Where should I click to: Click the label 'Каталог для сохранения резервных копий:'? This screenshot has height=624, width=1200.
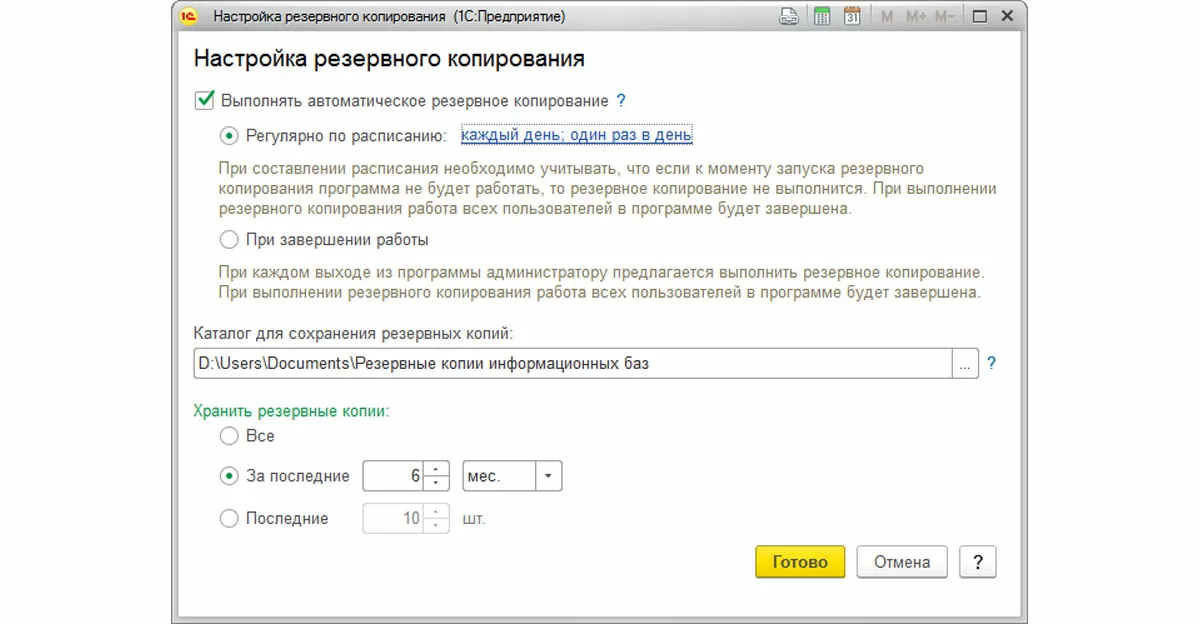pyautogui.click(x=353, y=332)
